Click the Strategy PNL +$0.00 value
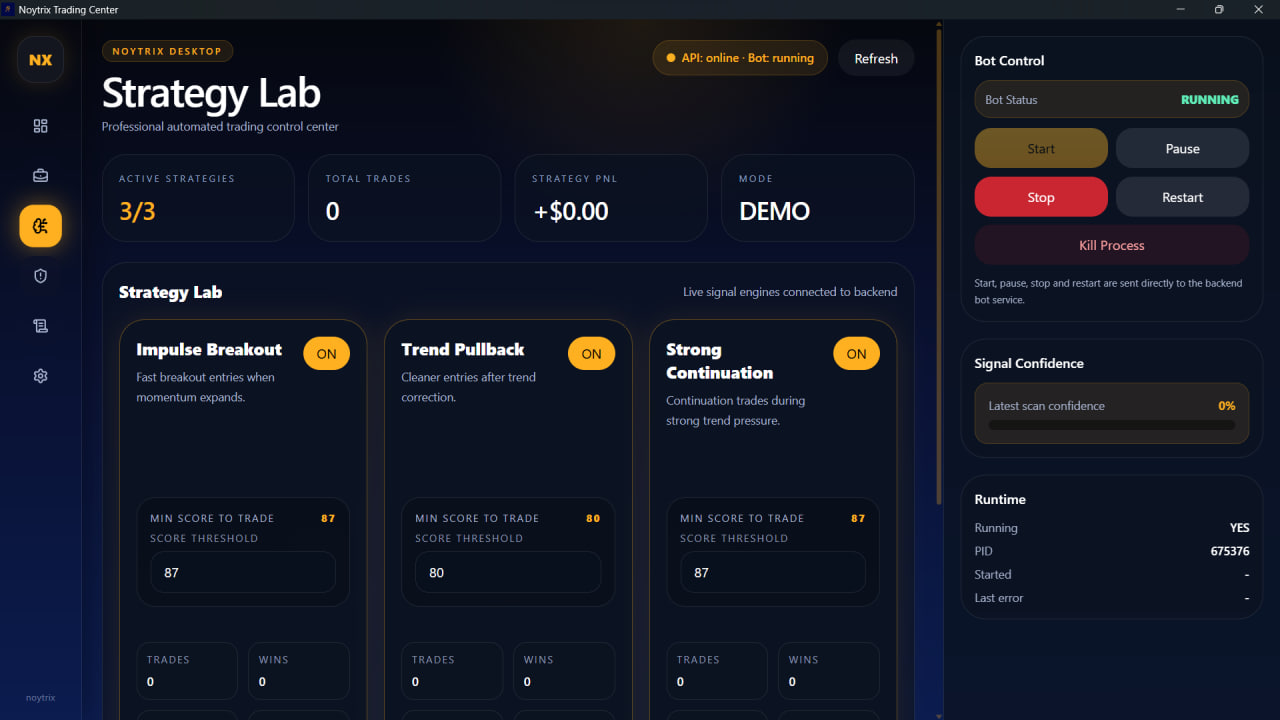Screen dimensions: 1280x720 [x=570, y=211]
